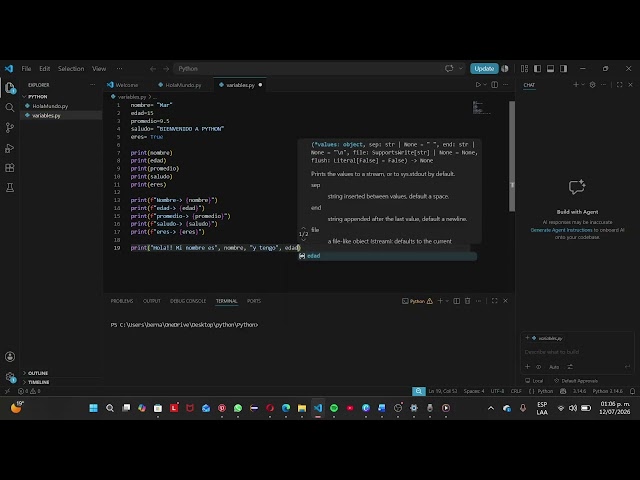The image size is (640, 480).
Task: Open Run and Debug view
Action: coord(10,148)
